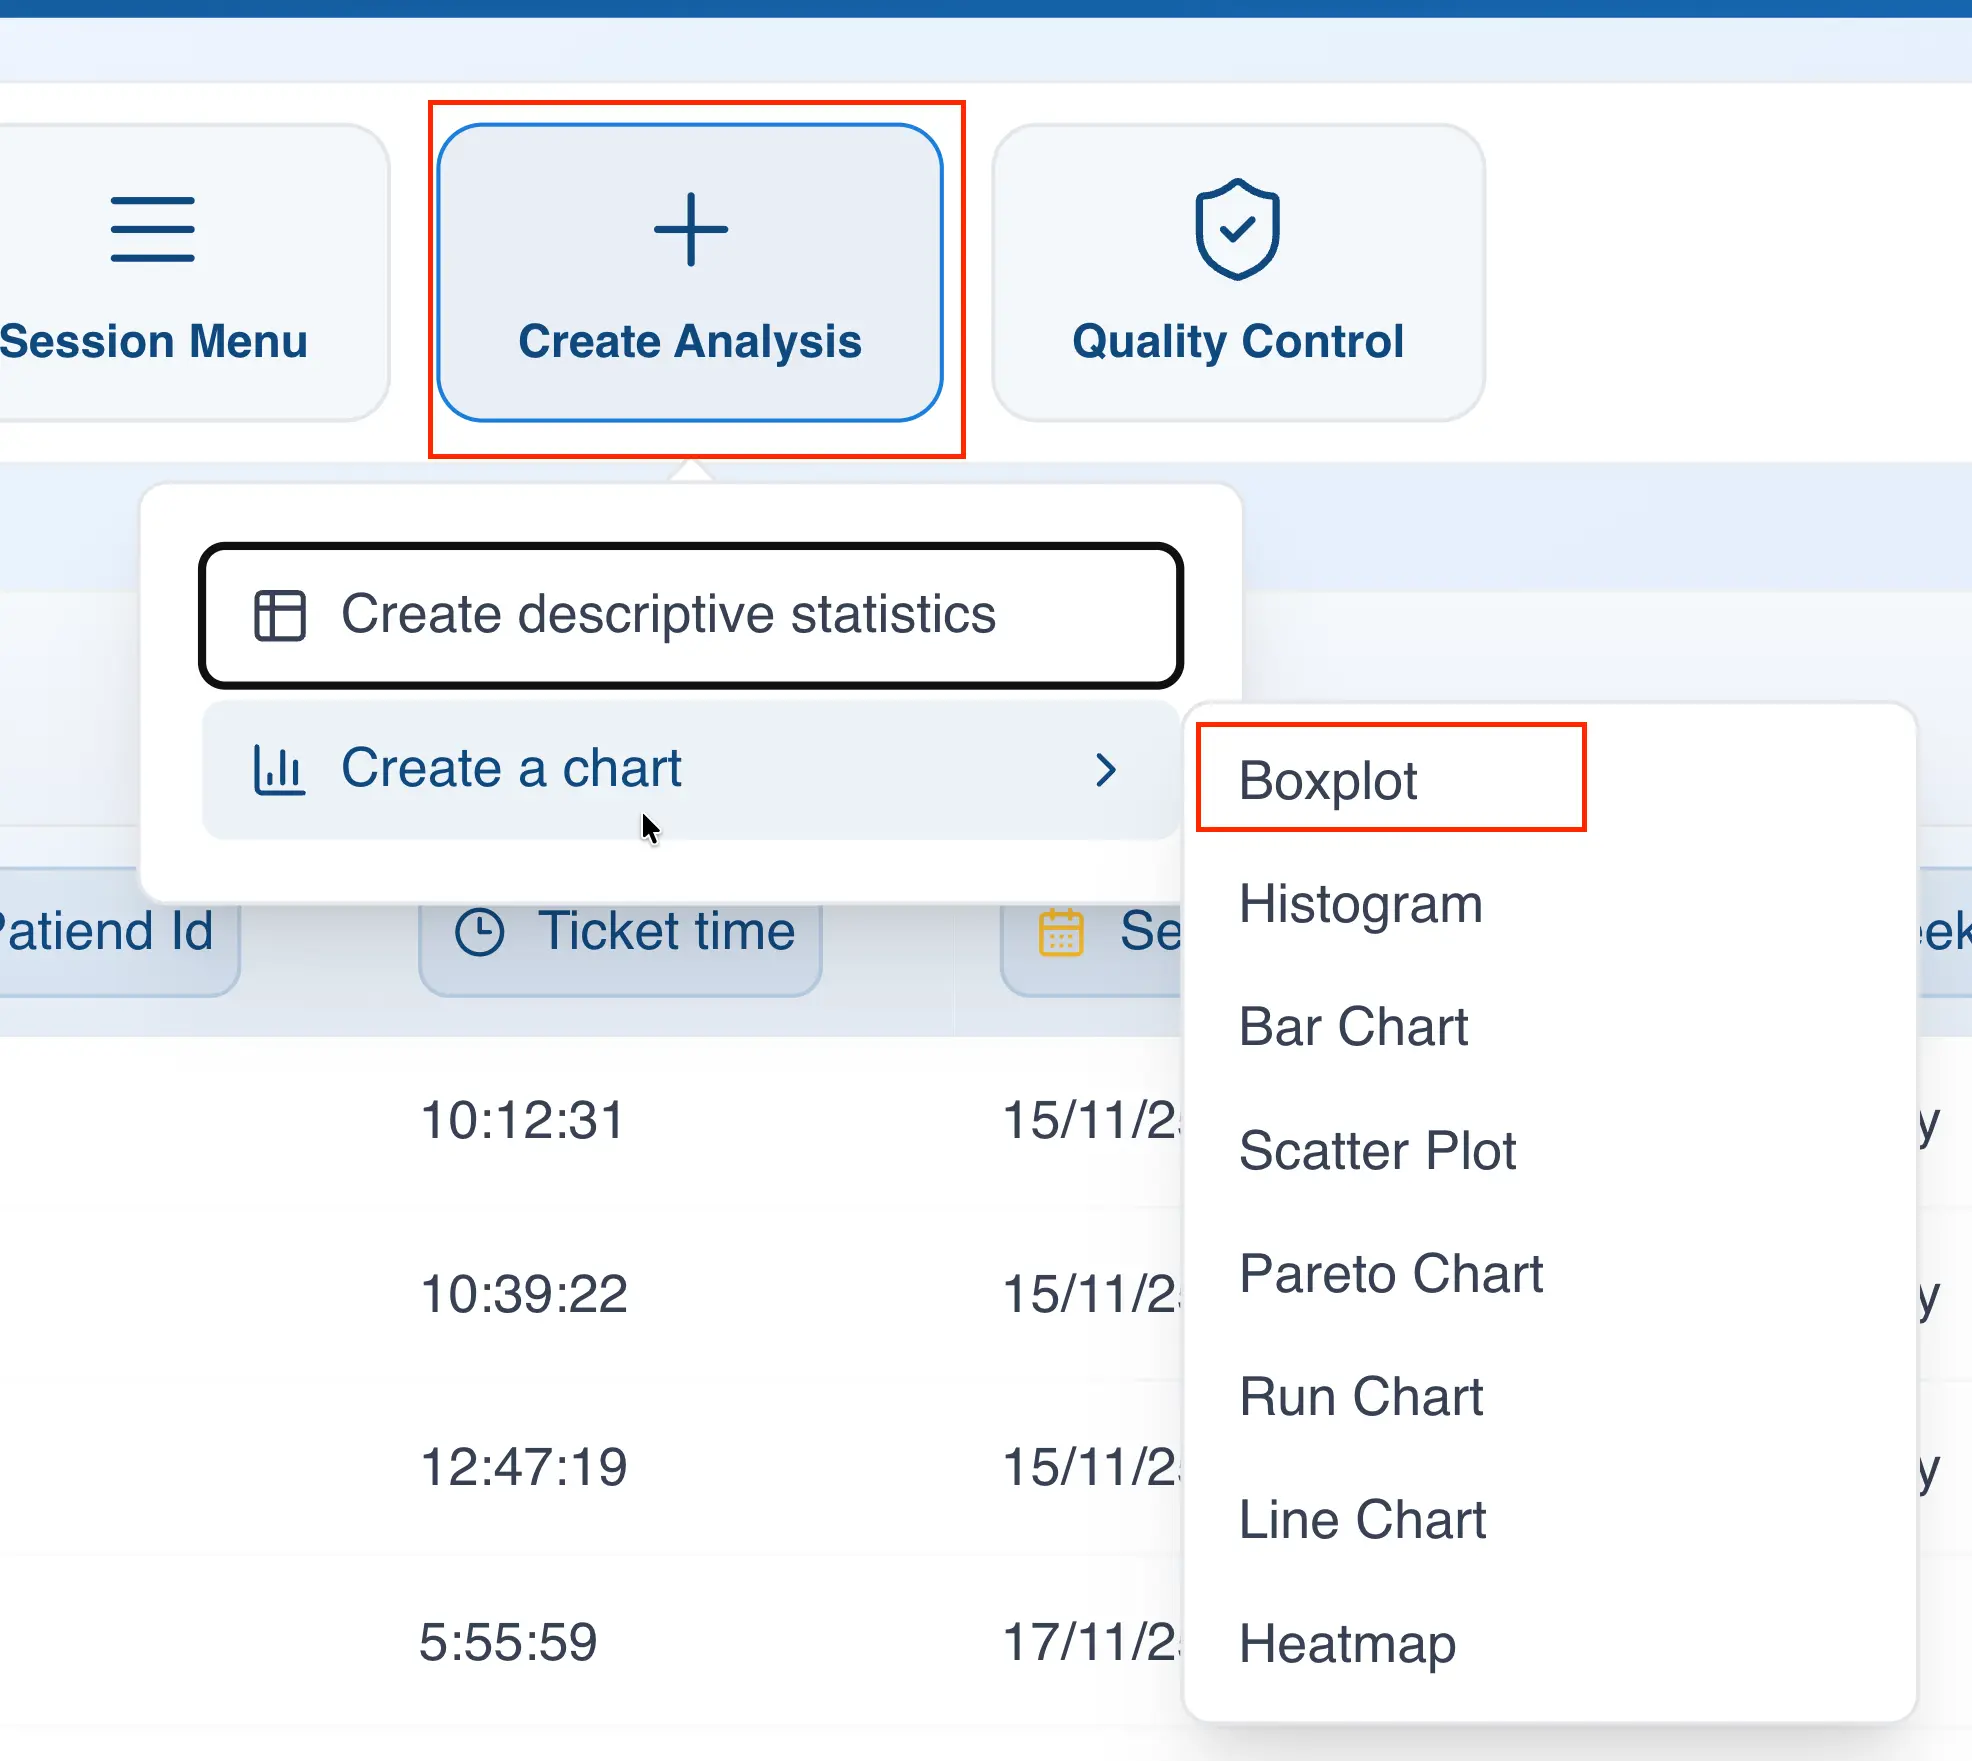Select Scatter Plot option
Image resolution: width=1972 pixels, height=1761 pixels.
tap(1378, 1150)
